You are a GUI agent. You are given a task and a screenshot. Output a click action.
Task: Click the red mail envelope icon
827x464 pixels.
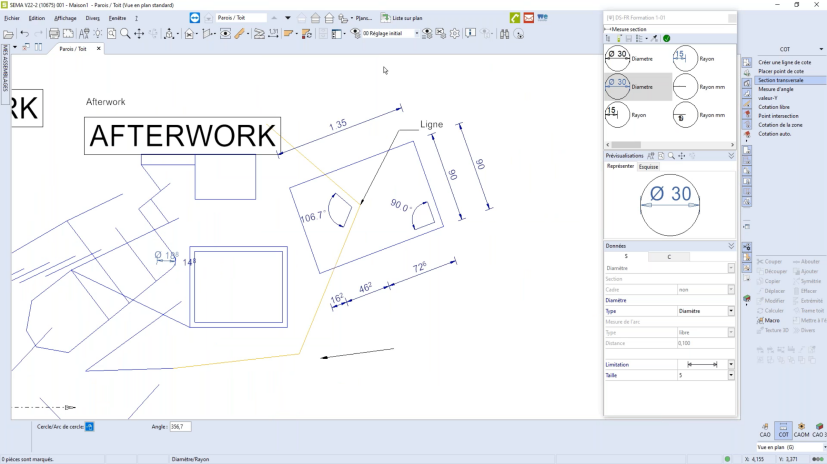(x=528, y=18)
